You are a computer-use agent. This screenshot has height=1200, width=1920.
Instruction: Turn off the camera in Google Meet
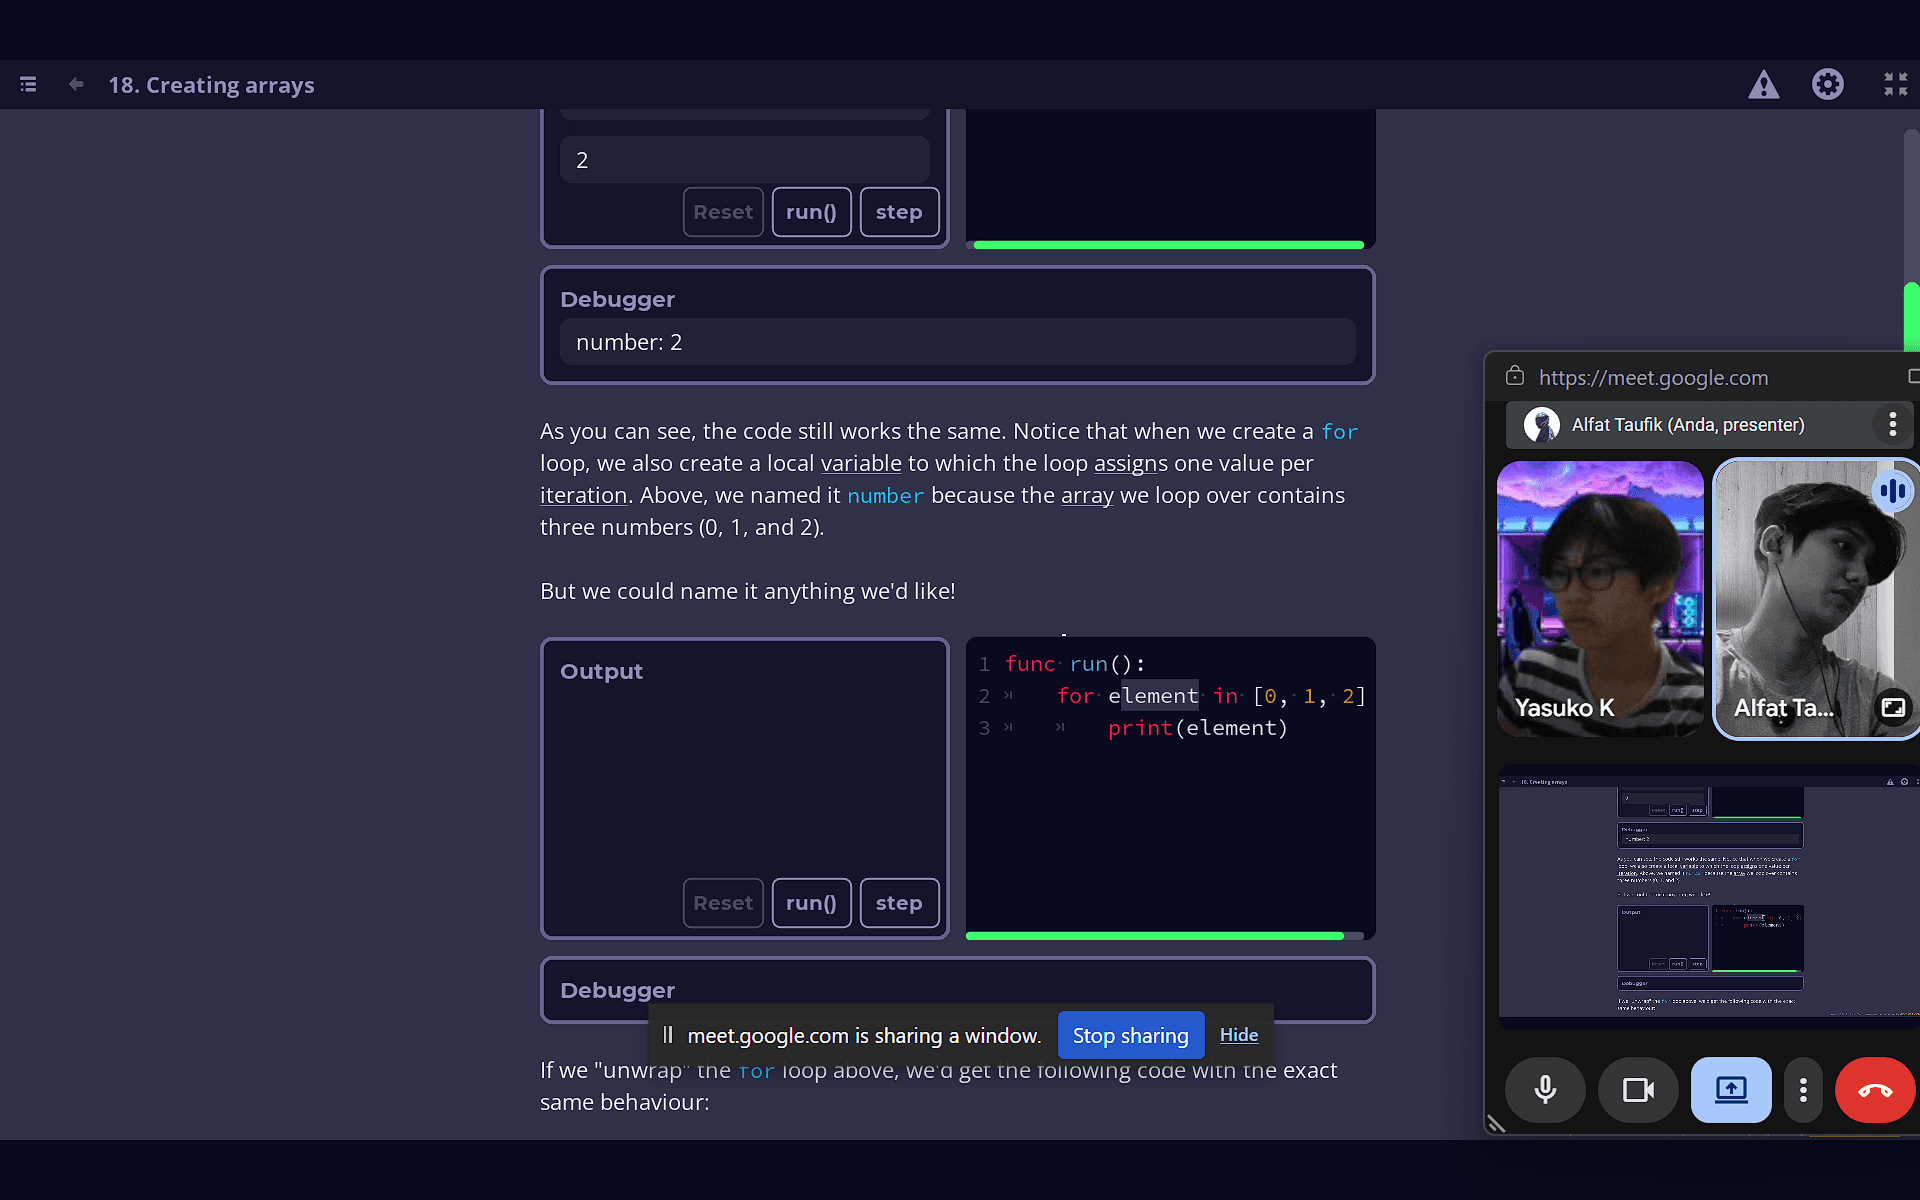(x=1637, y=1090)
